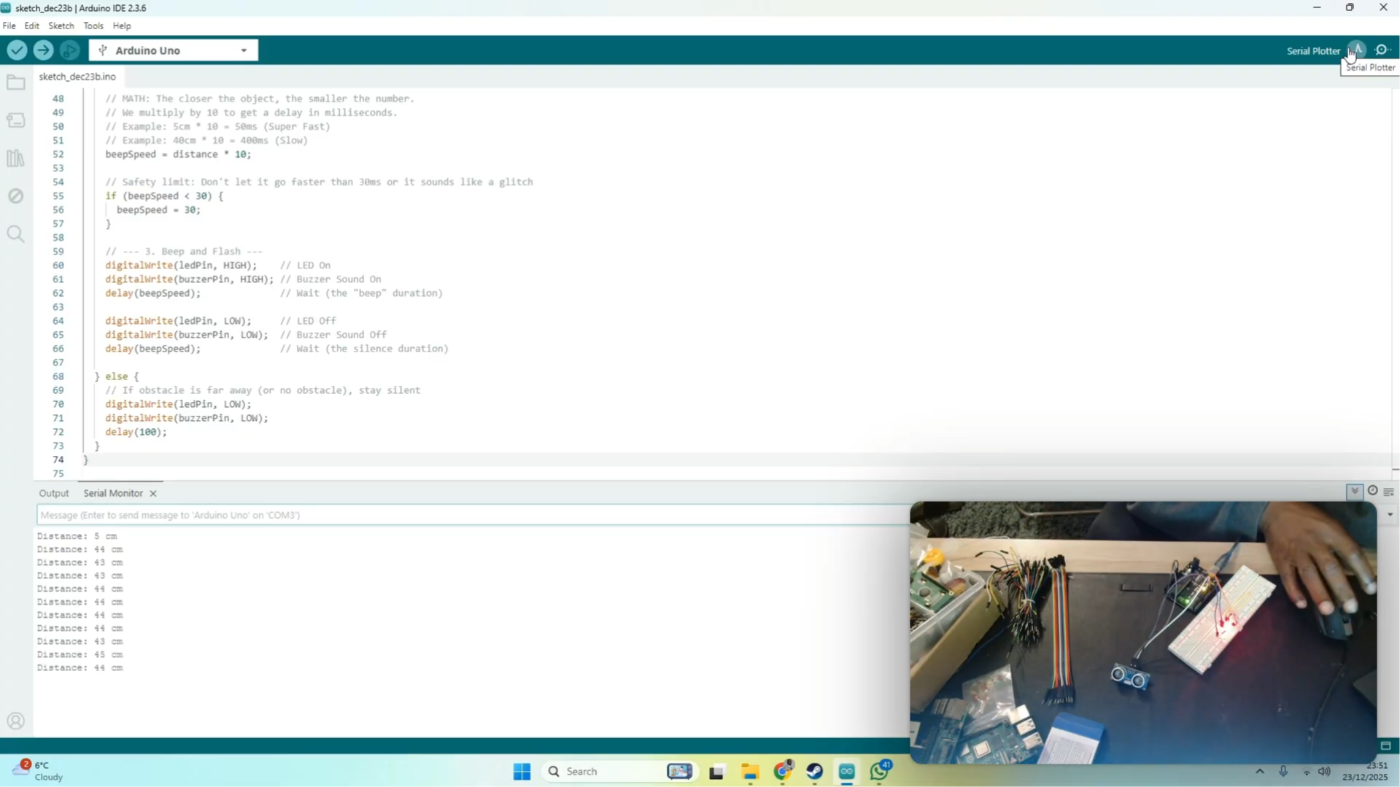Open the Library Manager sidebar icon

click(x=15, y=158)
